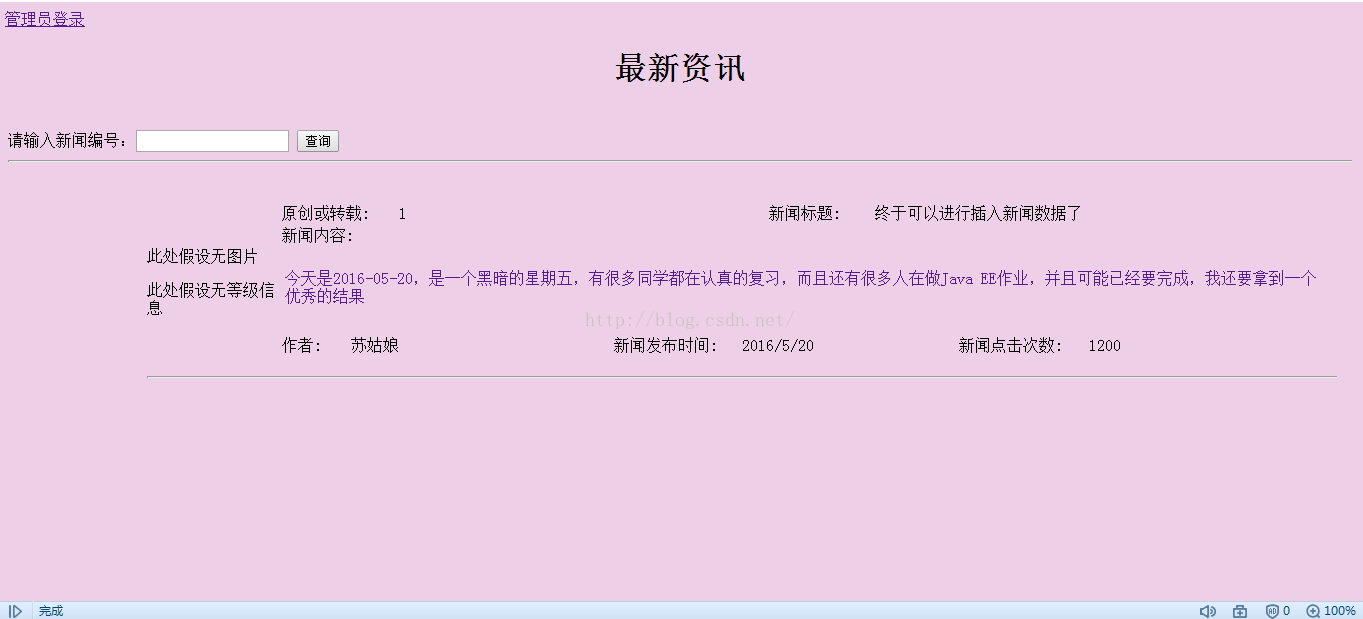Click the 此处假设无图片 placeholder text
1363x619 pixels.
coord(202,256)
